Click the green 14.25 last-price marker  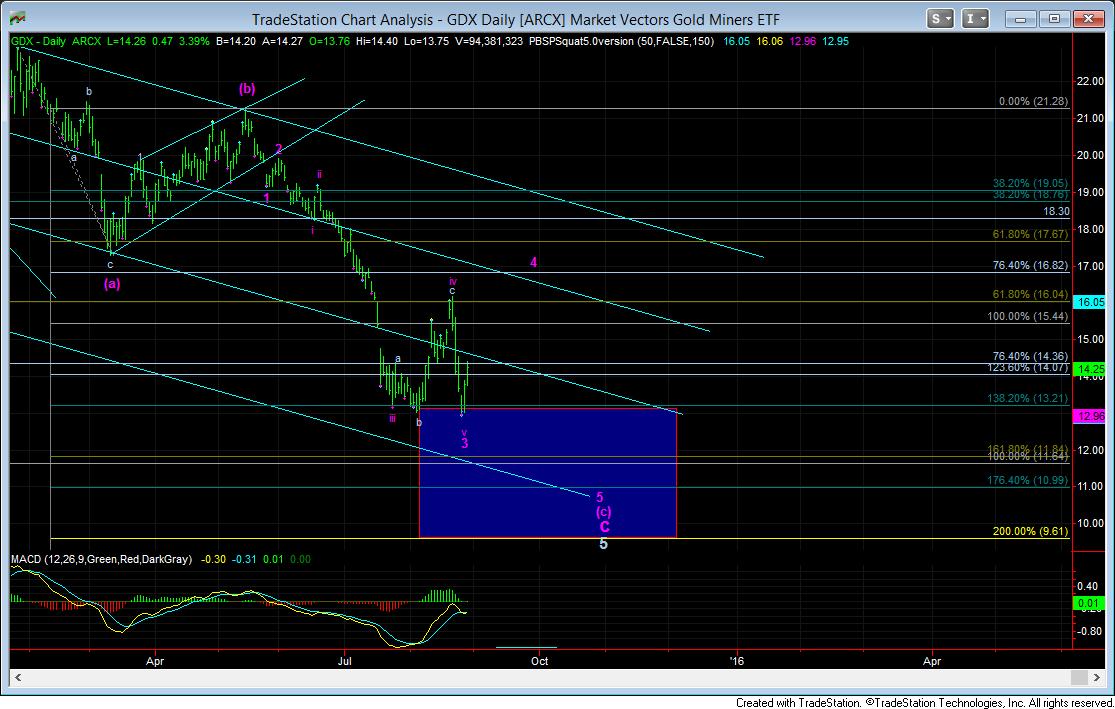click(1090, 369)
